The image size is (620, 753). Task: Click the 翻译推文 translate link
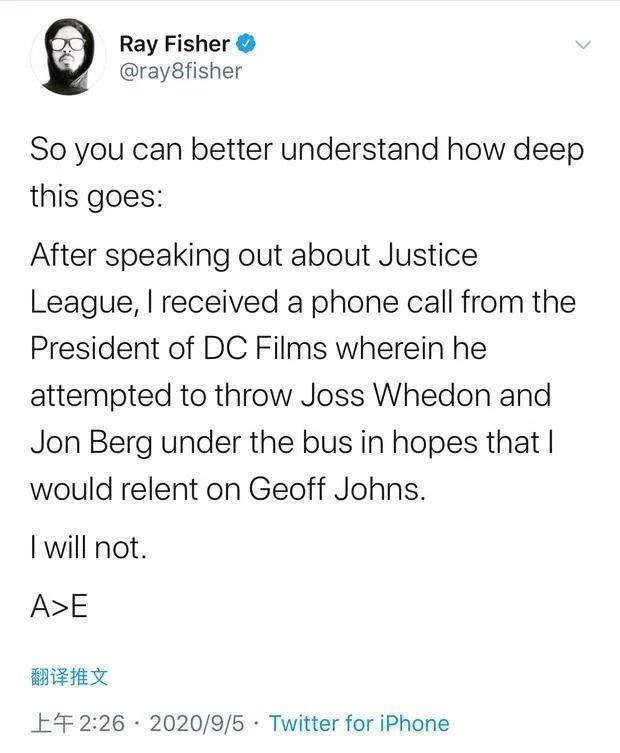click(69, 677)
